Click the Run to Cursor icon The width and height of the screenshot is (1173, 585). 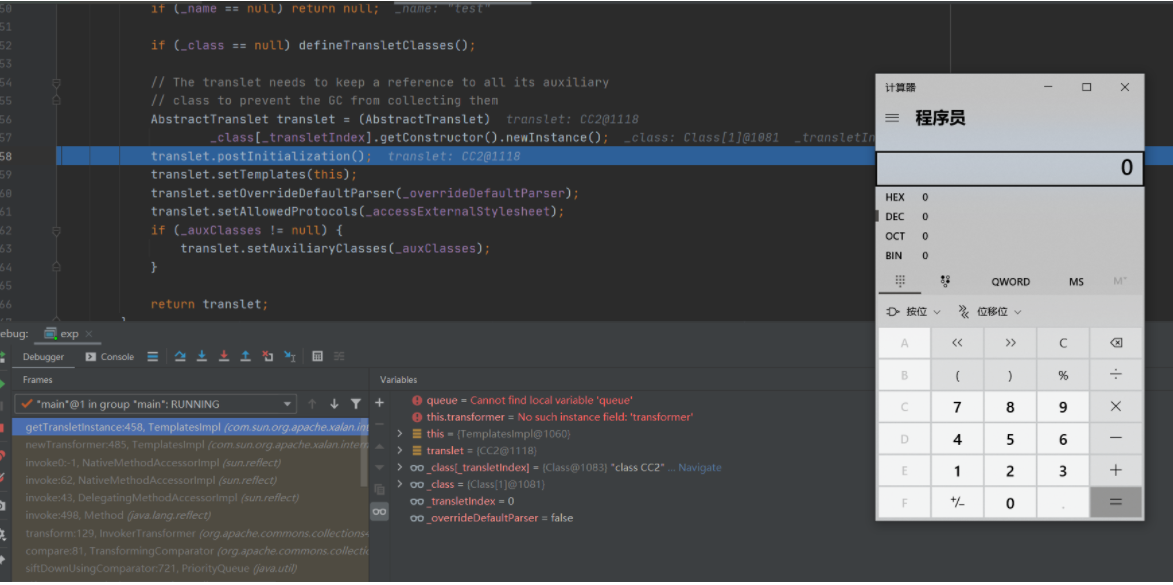coord(290,357)
